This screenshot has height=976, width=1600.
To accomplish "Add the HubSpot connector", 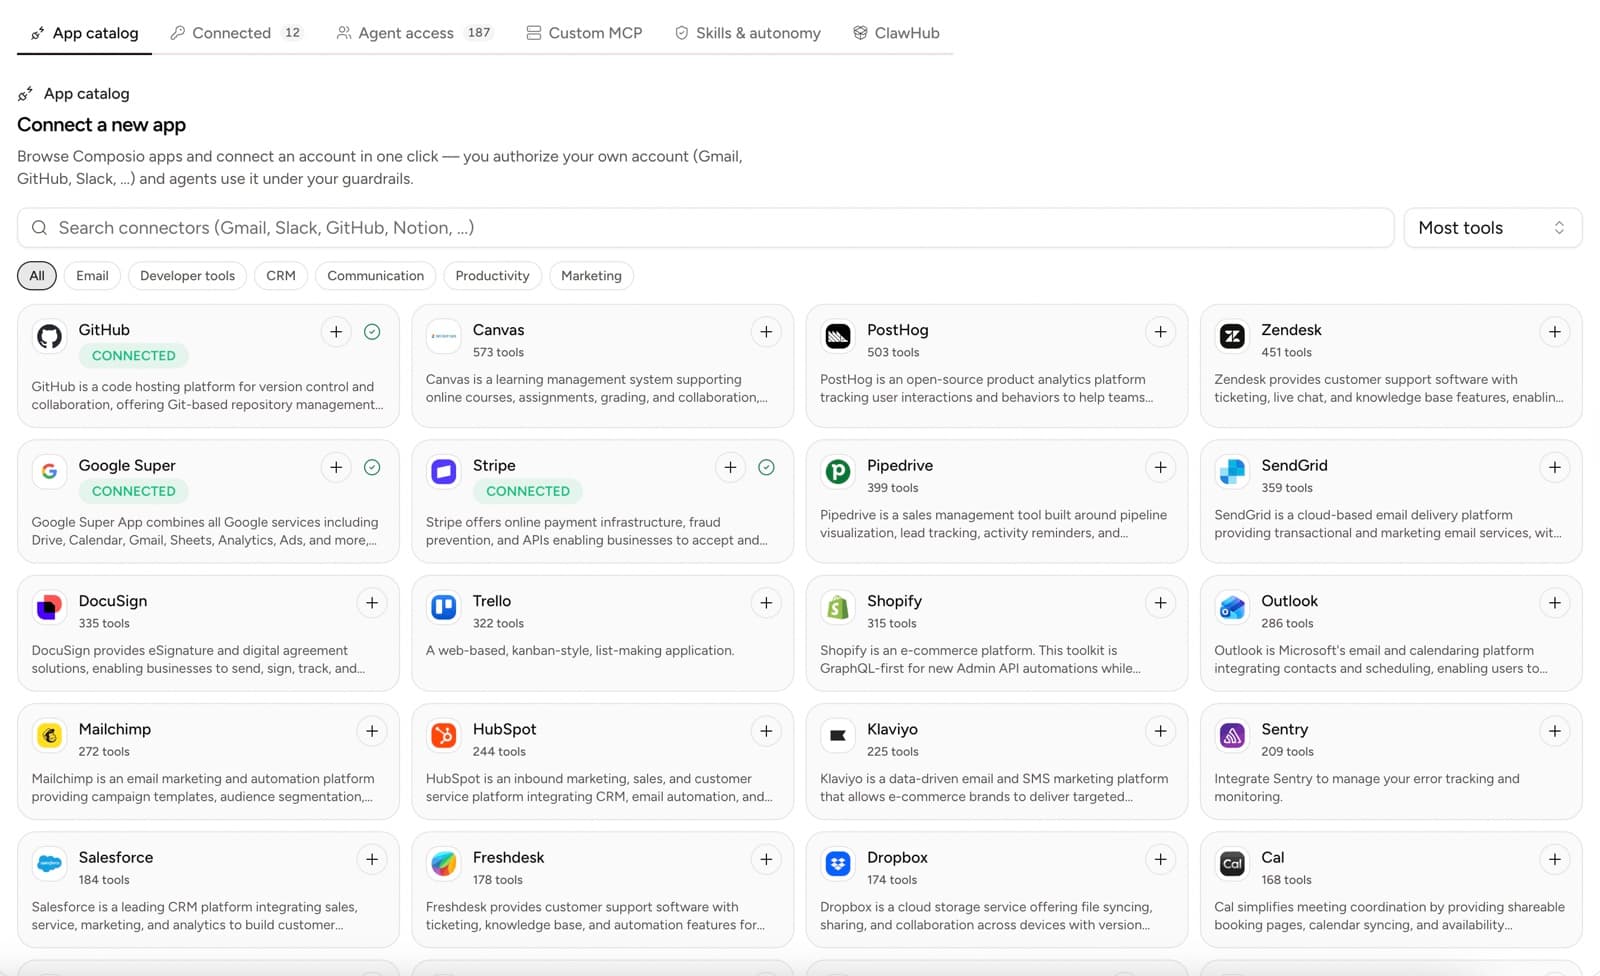I will [x=766, y=731].
